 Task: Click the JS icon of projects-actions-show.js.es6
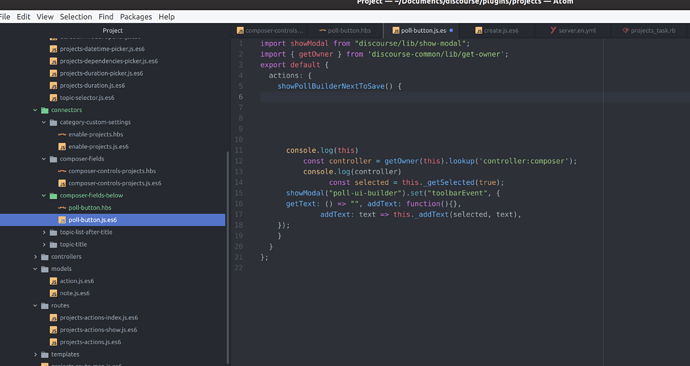[x=53, y=329]
